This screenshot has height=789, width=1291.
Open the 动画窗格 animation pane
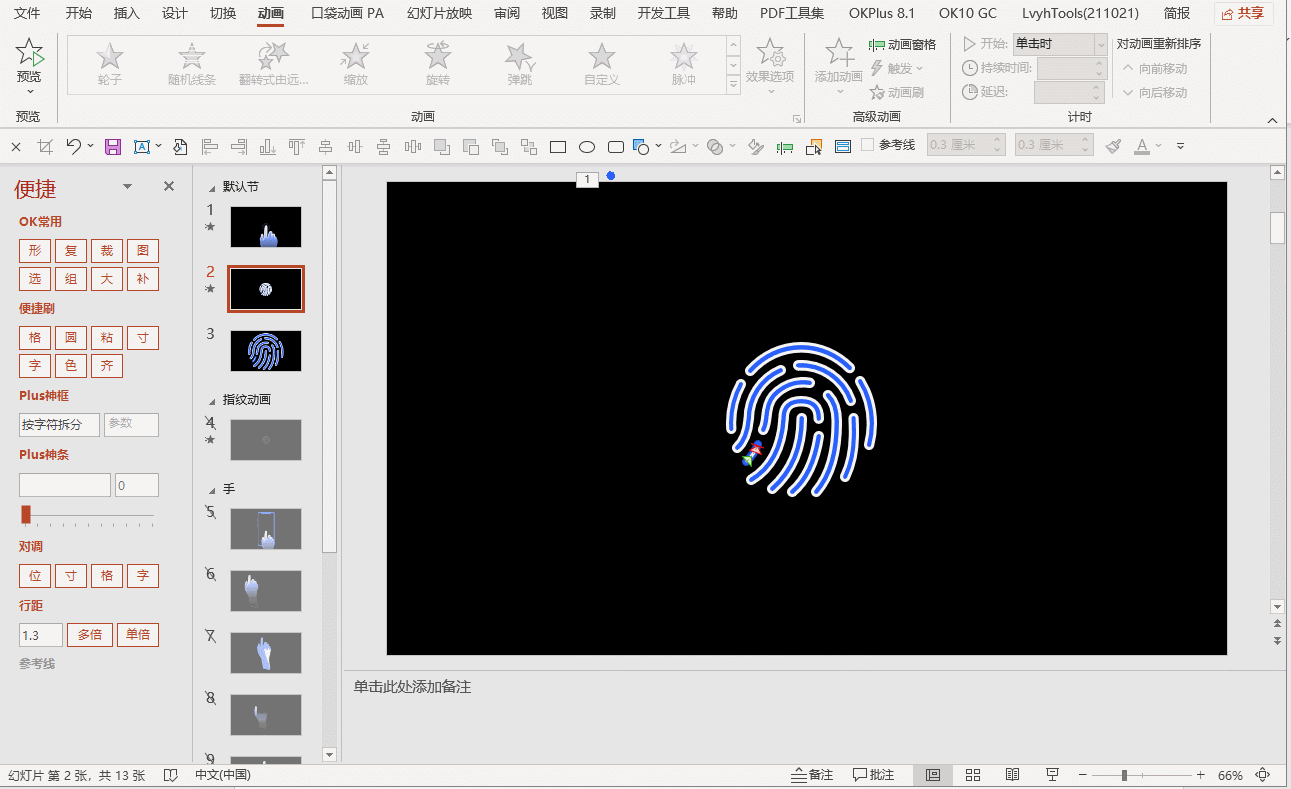click(903, 44)
